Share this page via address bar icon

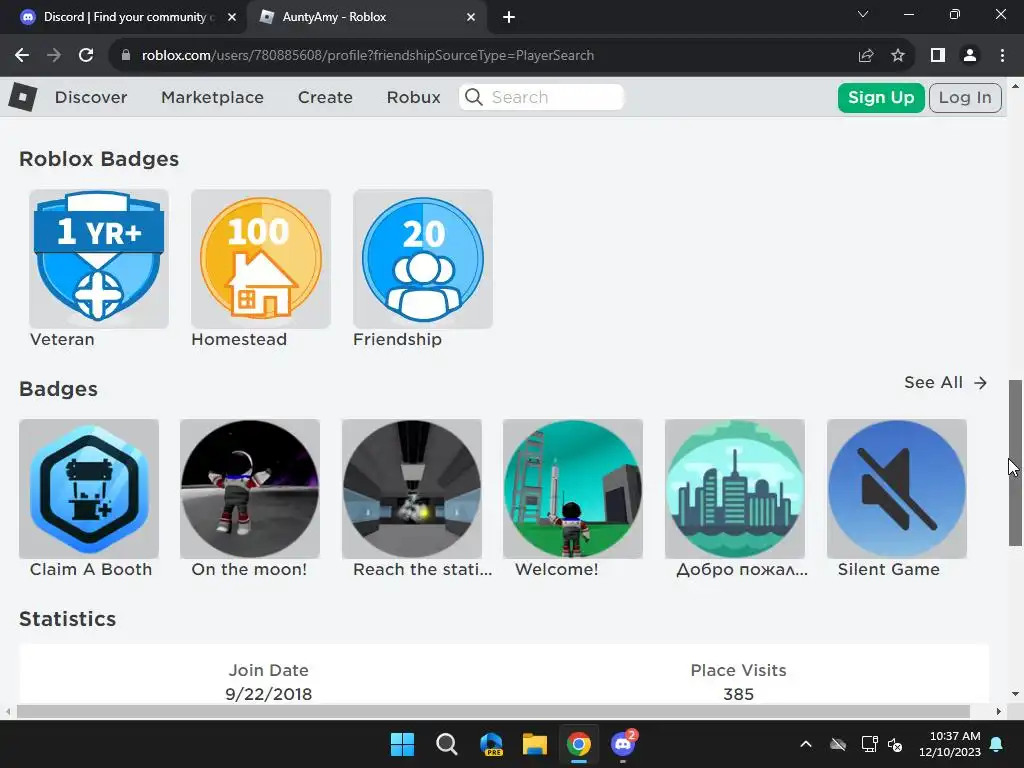(x=866, y=56)
